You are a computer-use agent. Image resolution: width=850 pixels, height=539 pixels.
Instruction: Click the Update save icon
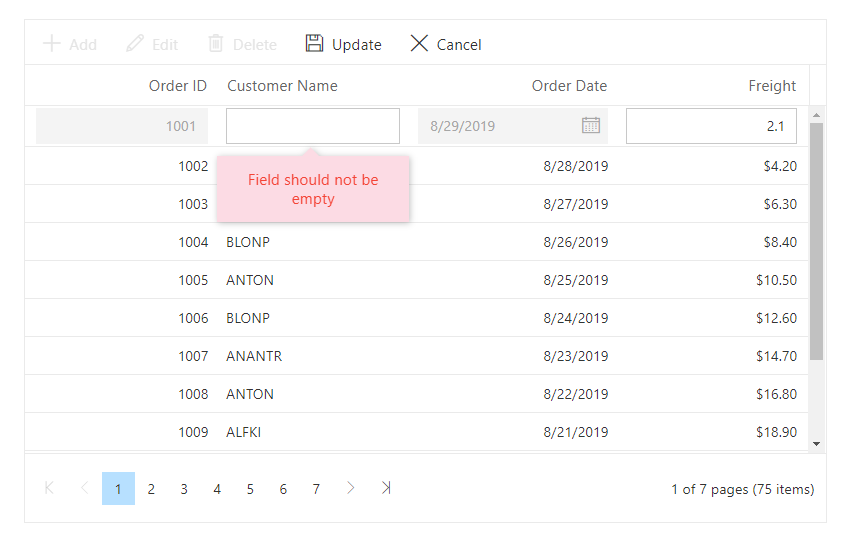point(315,44)
